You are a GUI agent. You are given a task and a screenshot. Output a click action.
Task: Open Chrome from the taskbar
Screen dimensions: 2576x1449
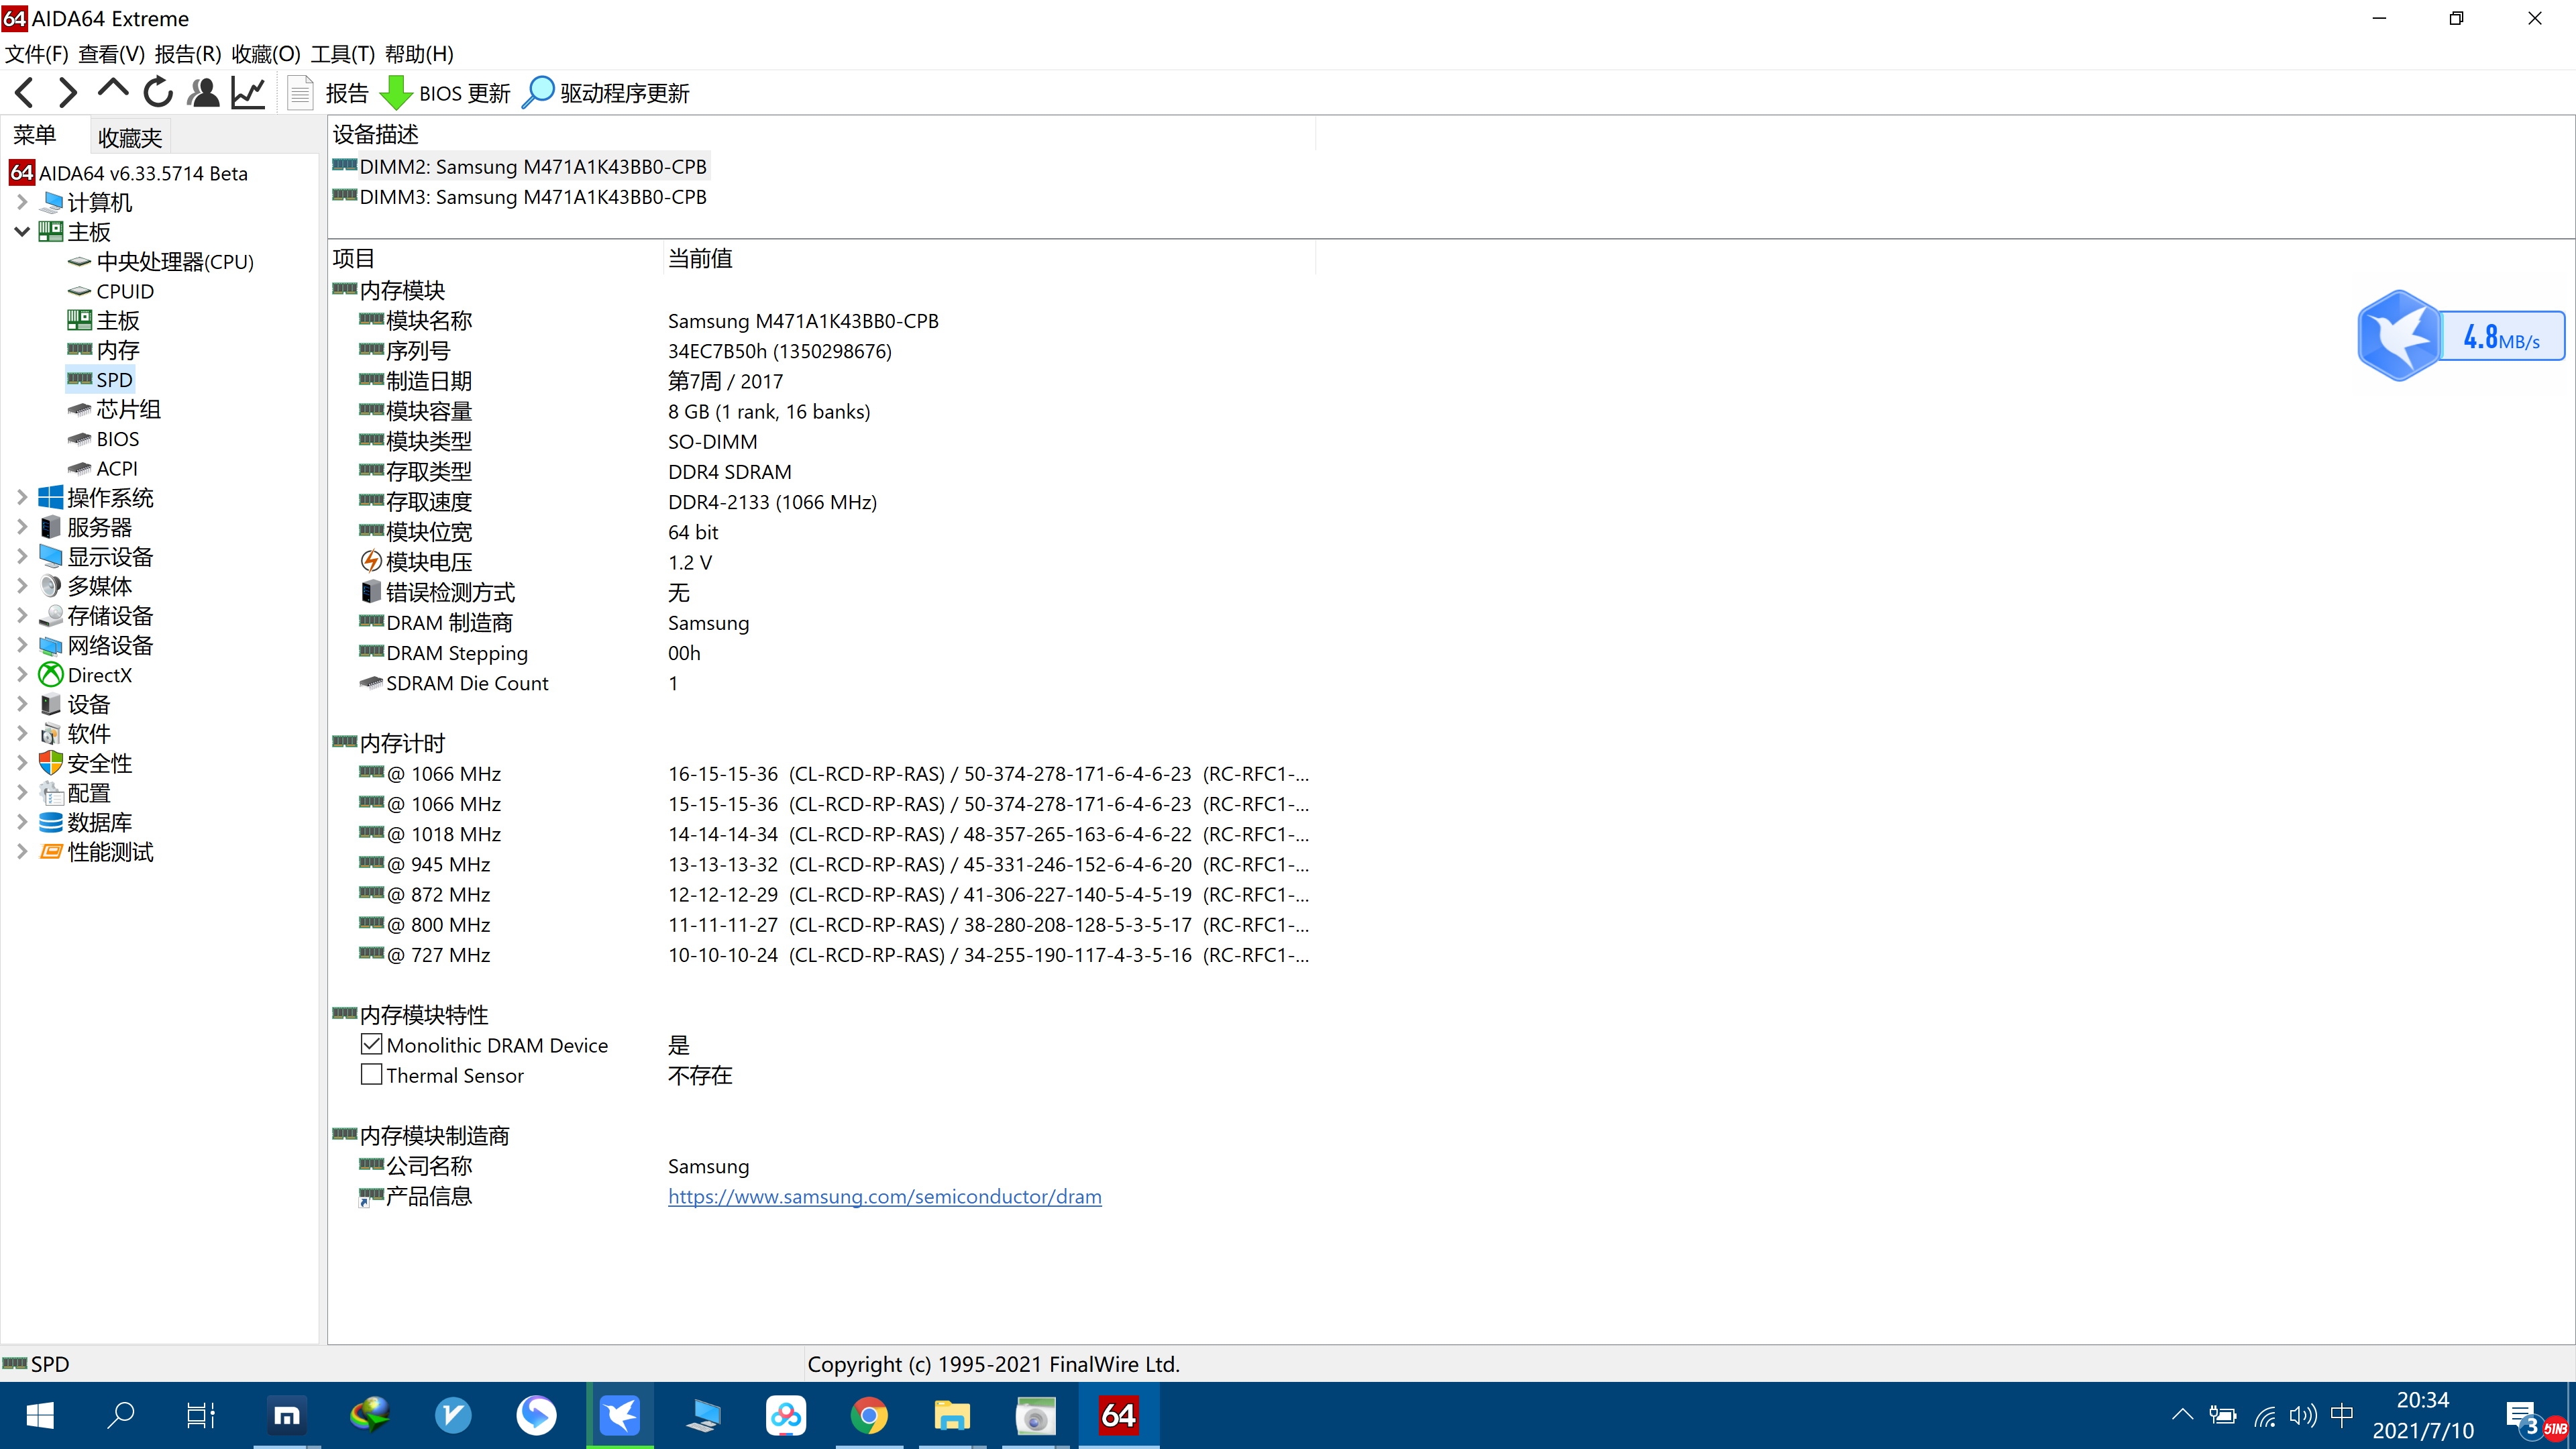(868, 1415)
